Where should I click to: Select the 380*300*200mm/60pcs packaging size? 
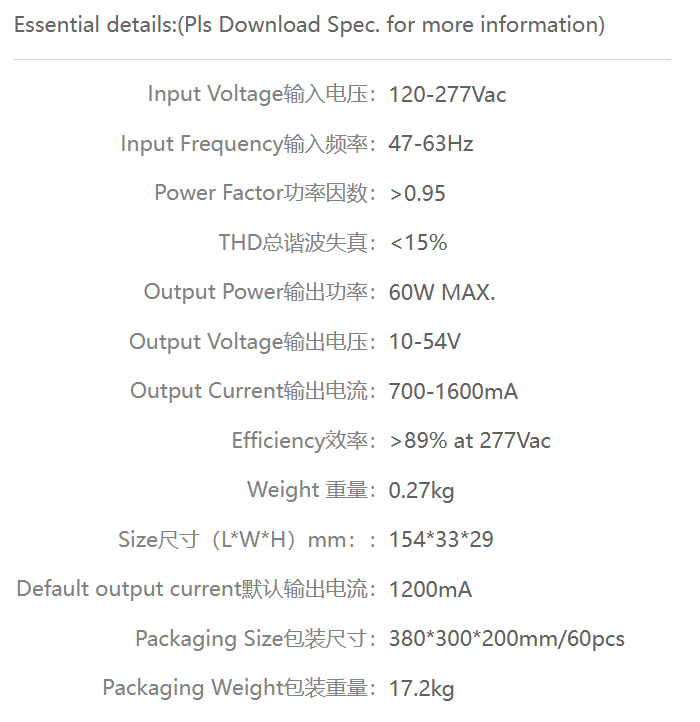(x=507, y=639)
